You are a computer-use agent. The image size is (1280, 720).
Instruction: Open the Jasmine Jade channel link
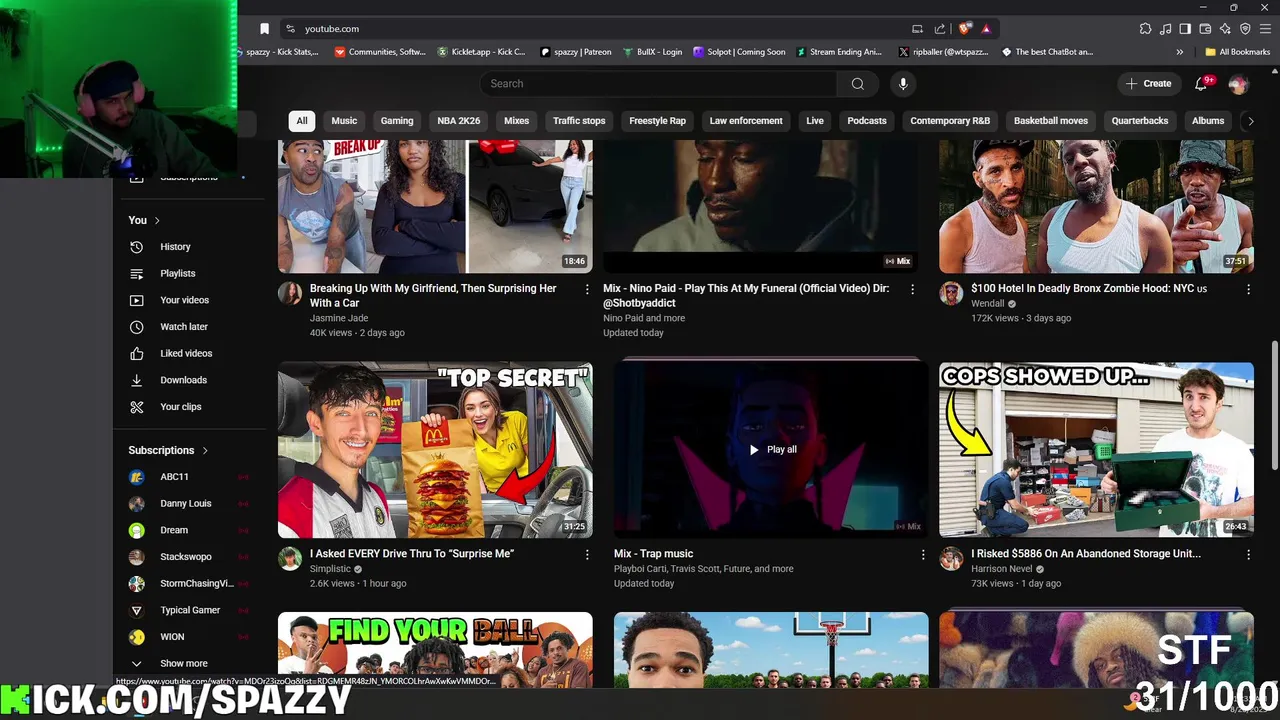pyautogui.click(x=339, y=318)
